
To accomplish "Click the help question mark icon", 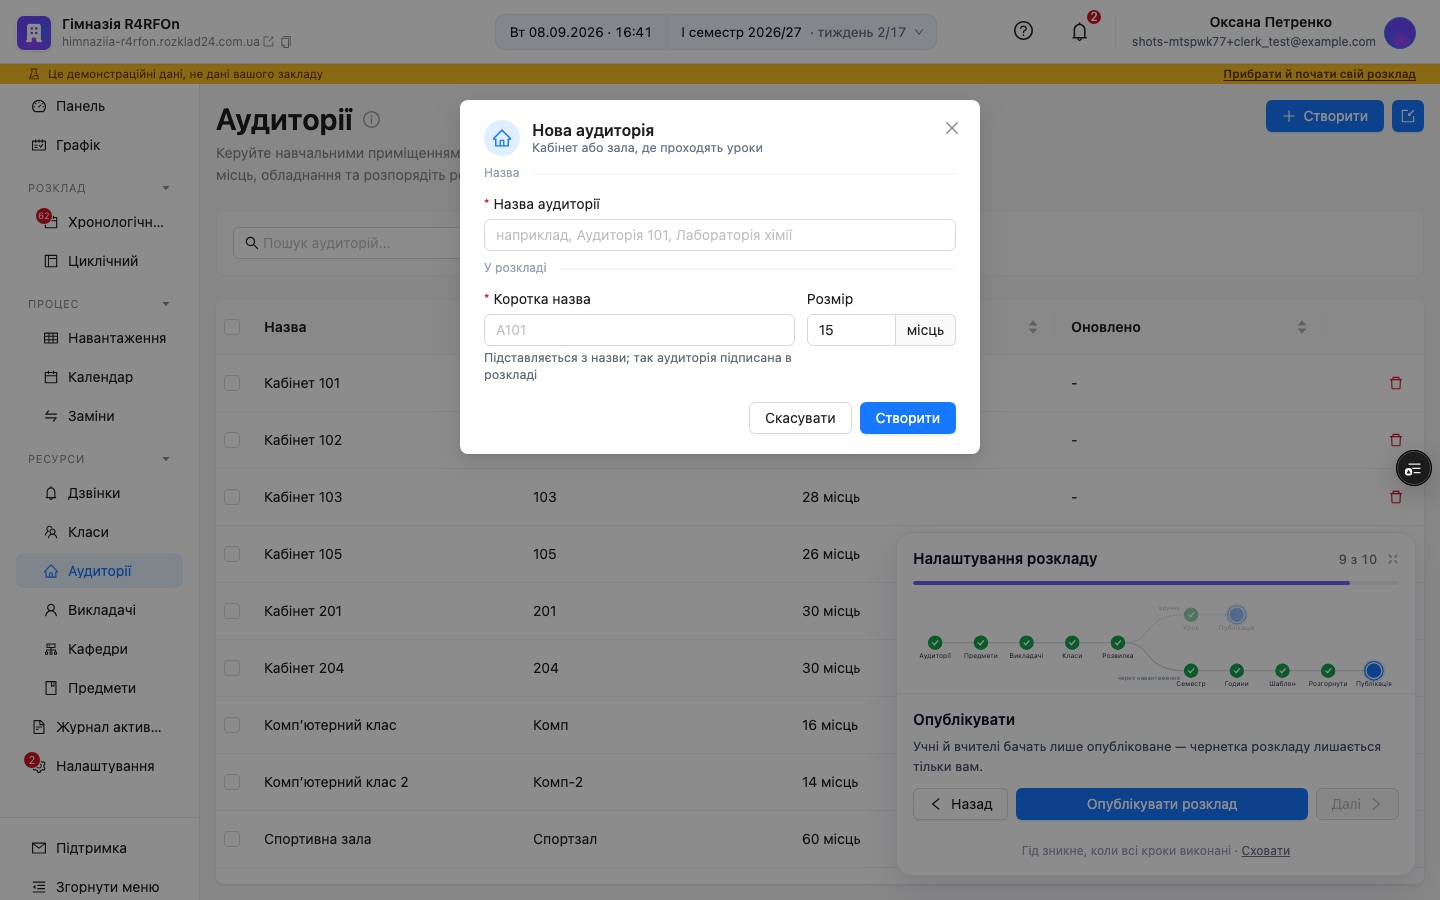I will coord(1023,31).
